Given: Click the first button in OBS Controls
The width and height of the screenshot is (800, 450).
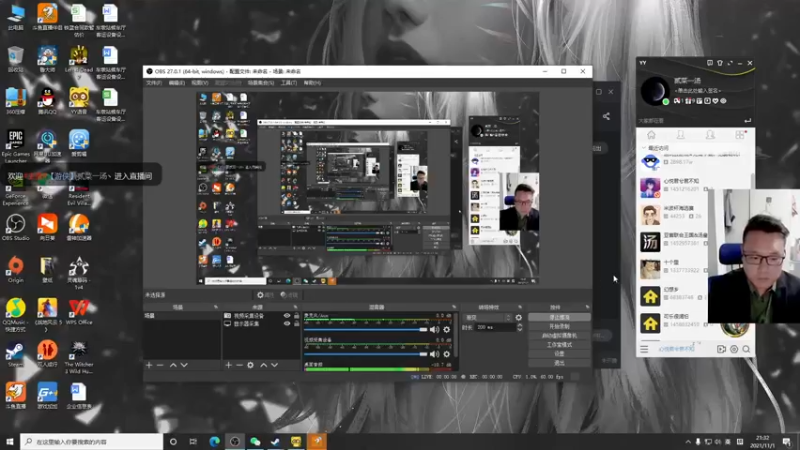Looking at the screenshot, I should [x=559, y=317].
